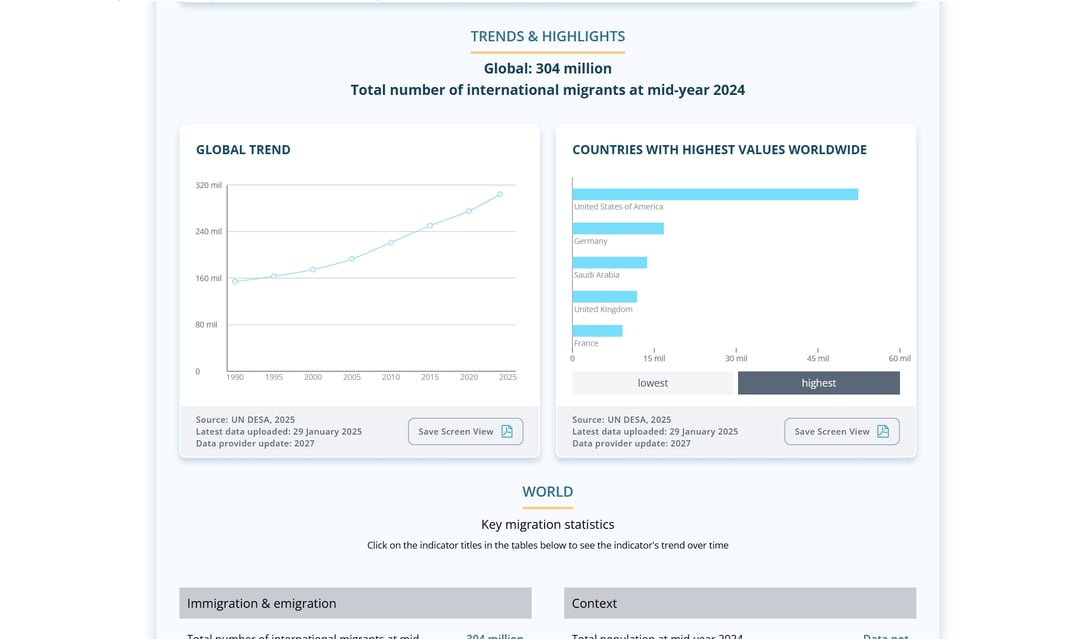Open 'Total population at mid-year 2024' indicator

[657, 635]
